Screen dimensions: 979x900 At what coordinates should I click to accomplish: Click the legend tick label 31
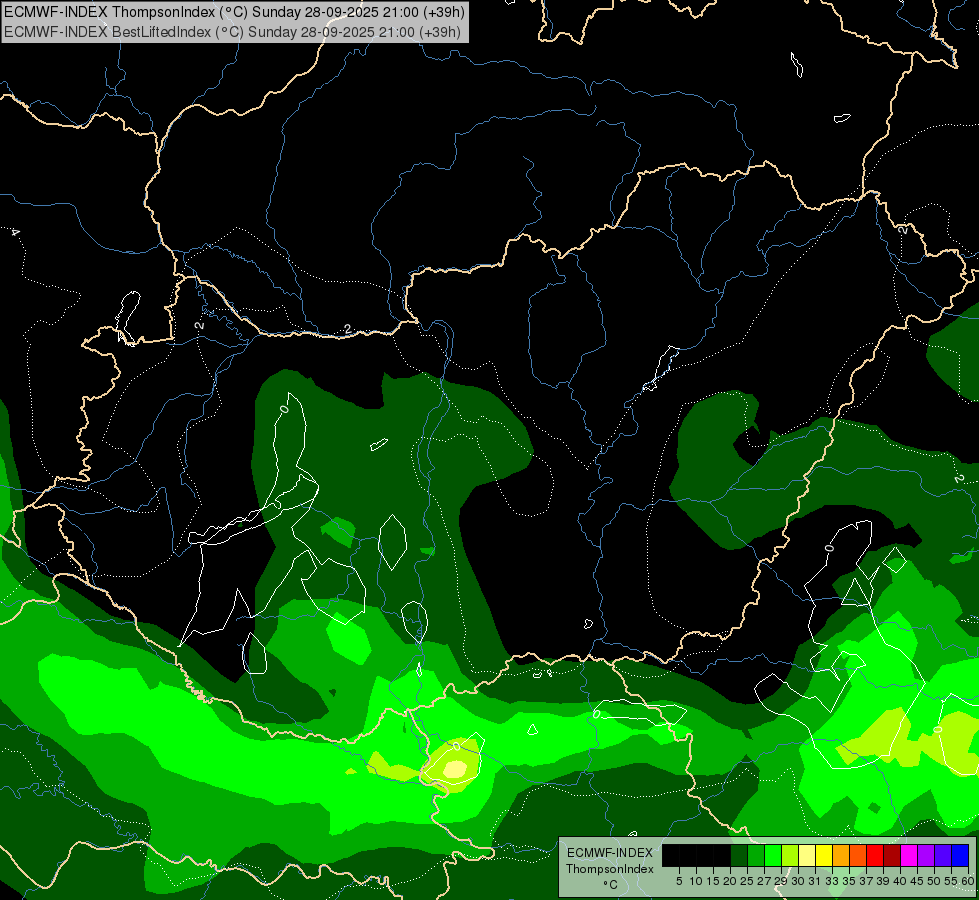click(x=815, y=881)
